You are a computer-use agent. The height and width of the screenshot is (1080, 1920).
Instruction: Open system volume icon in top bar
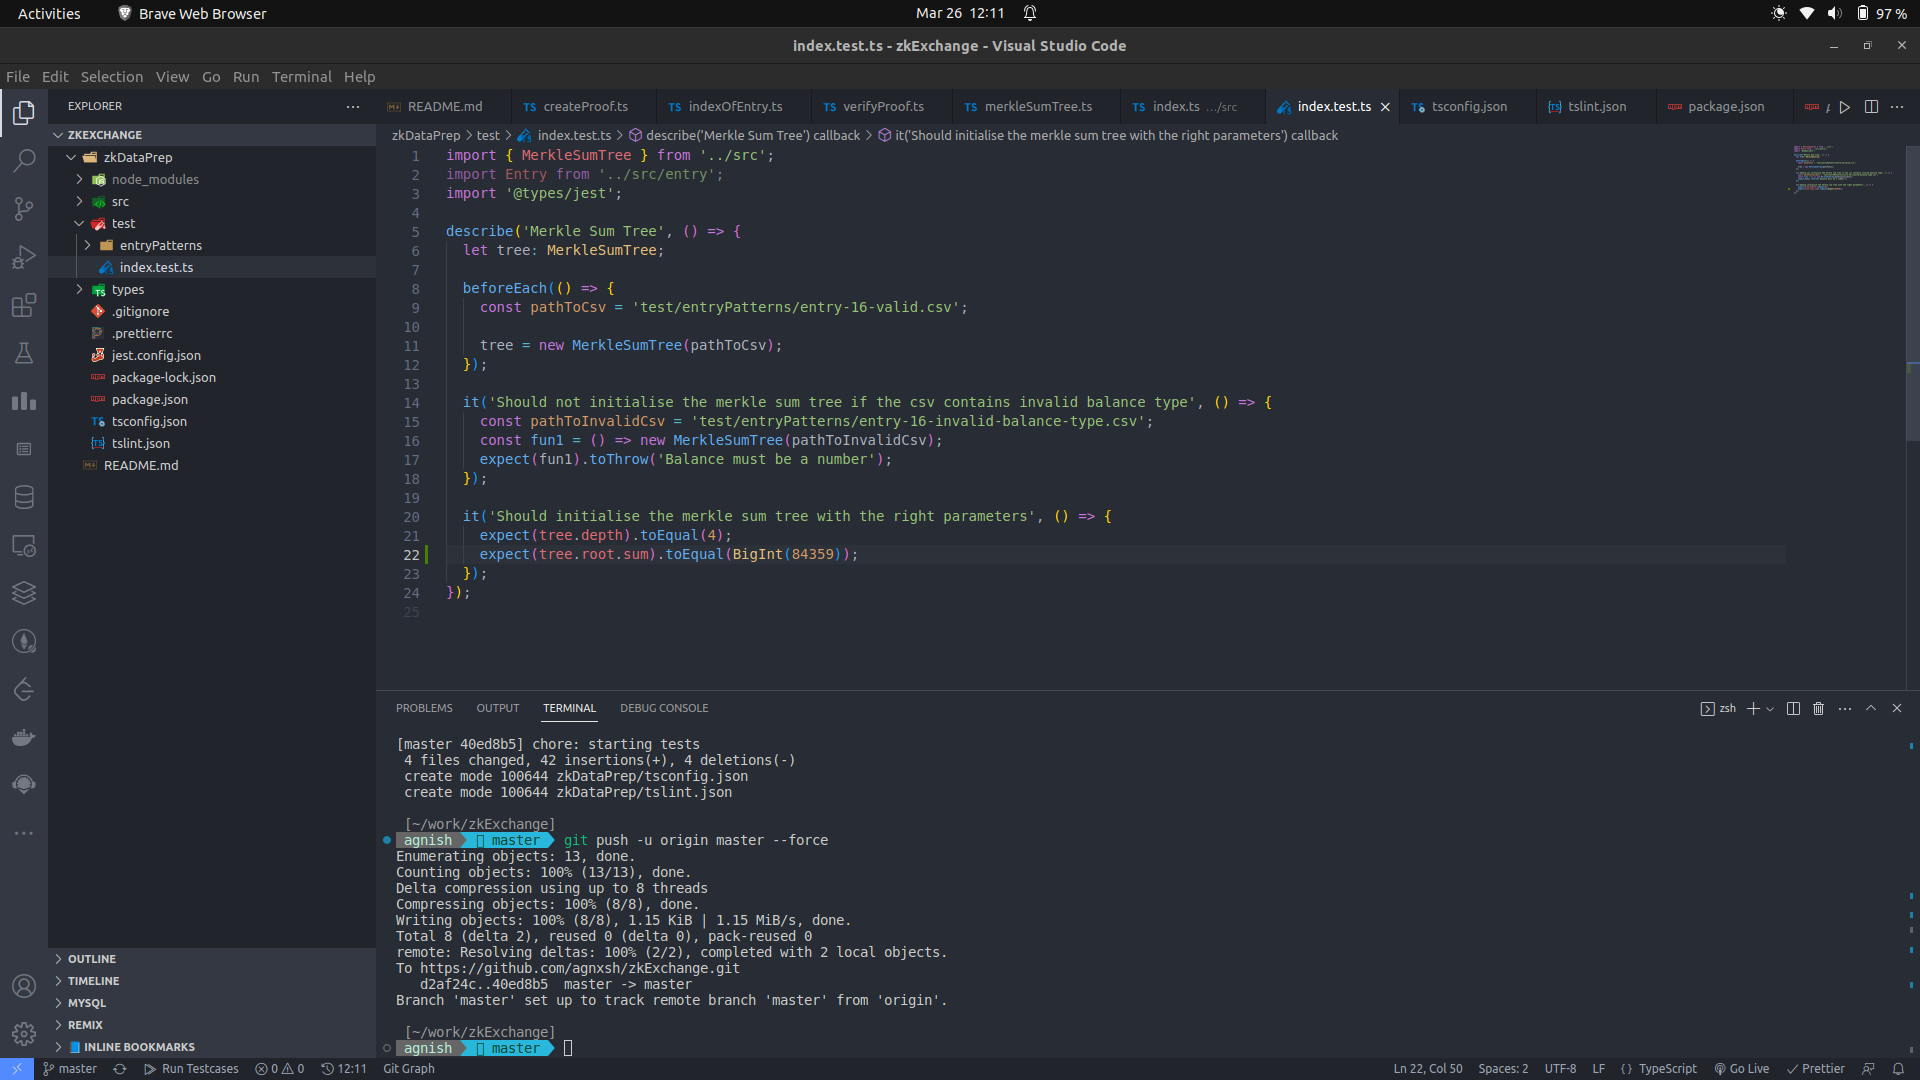tap(1834, 13)
